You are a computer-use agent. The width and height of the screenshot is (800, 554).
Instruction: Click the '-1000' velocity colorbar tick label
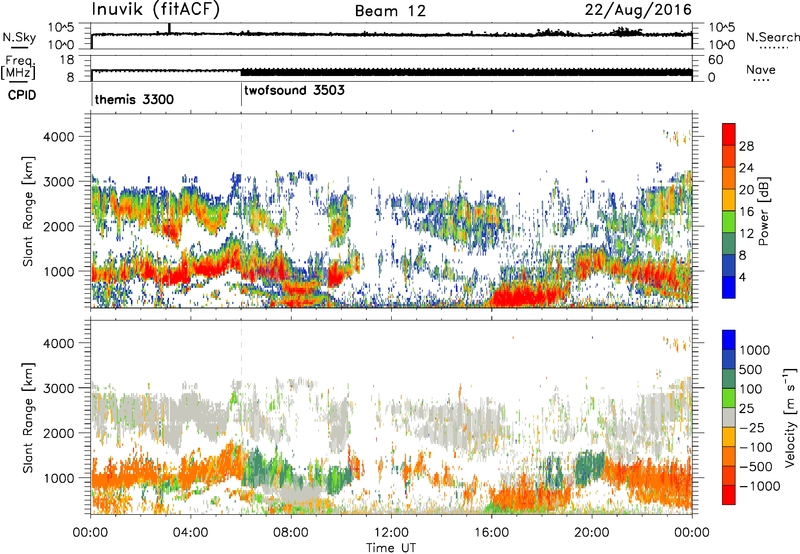(760, 486)
